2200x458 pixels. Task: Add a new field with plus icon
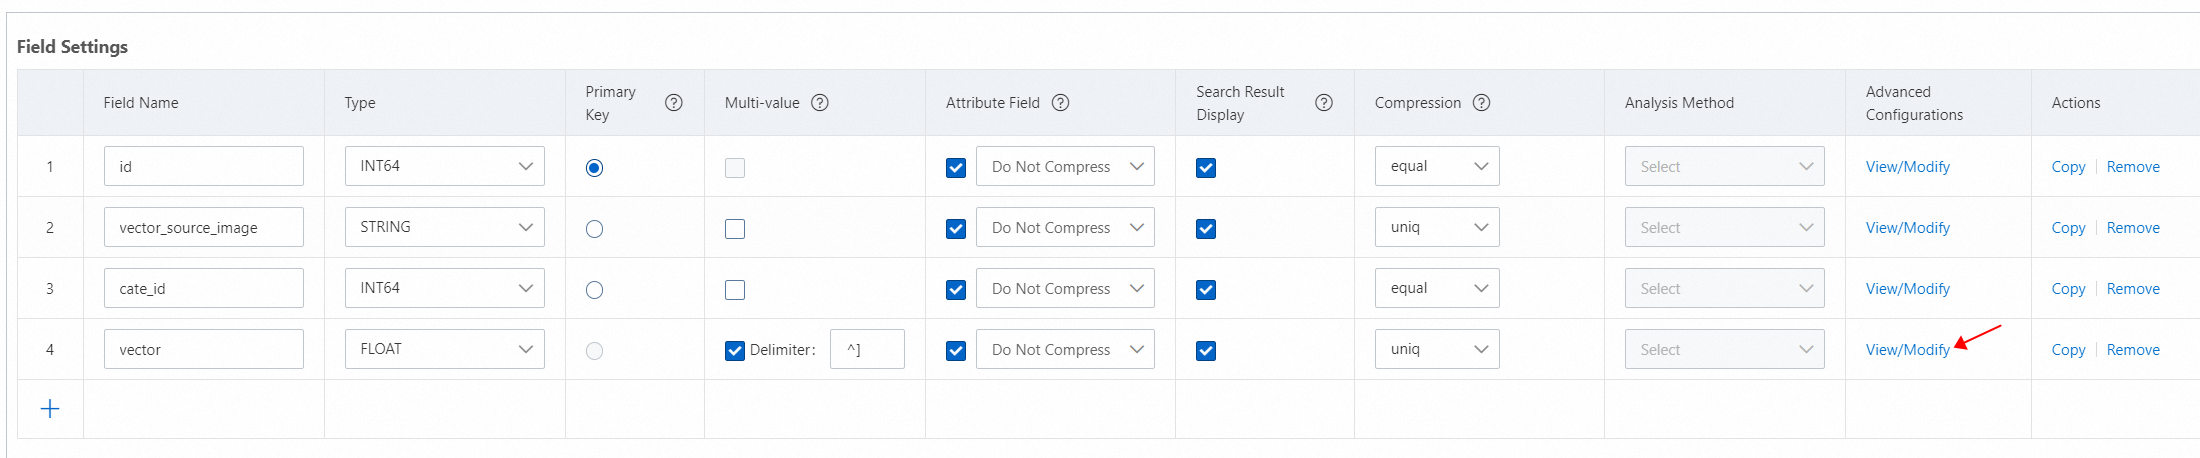tap(50, 409)
